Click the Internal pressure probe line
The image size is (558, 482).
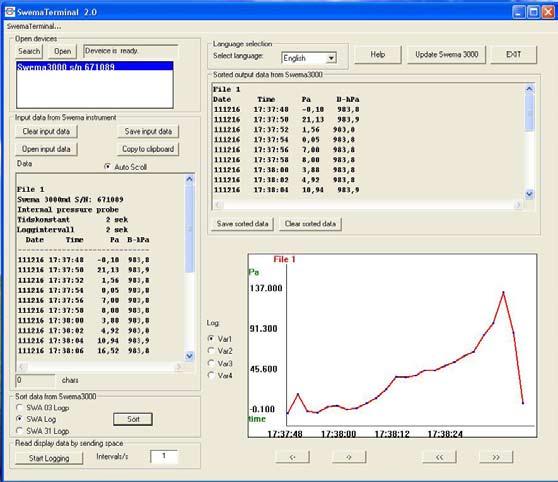click(x=68, y=210)
